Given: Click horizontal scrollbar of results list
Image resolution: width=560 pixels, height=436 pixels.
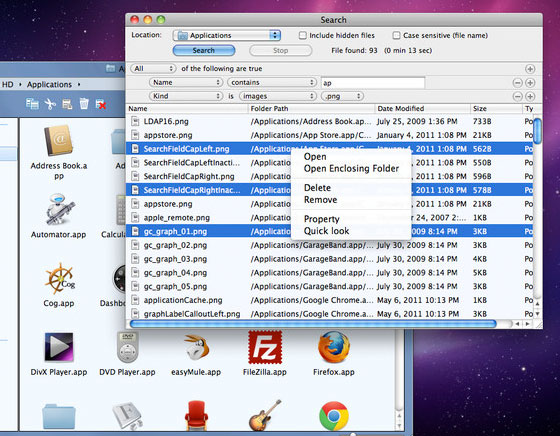Looking at the screenshot, I should pos(313,324).
